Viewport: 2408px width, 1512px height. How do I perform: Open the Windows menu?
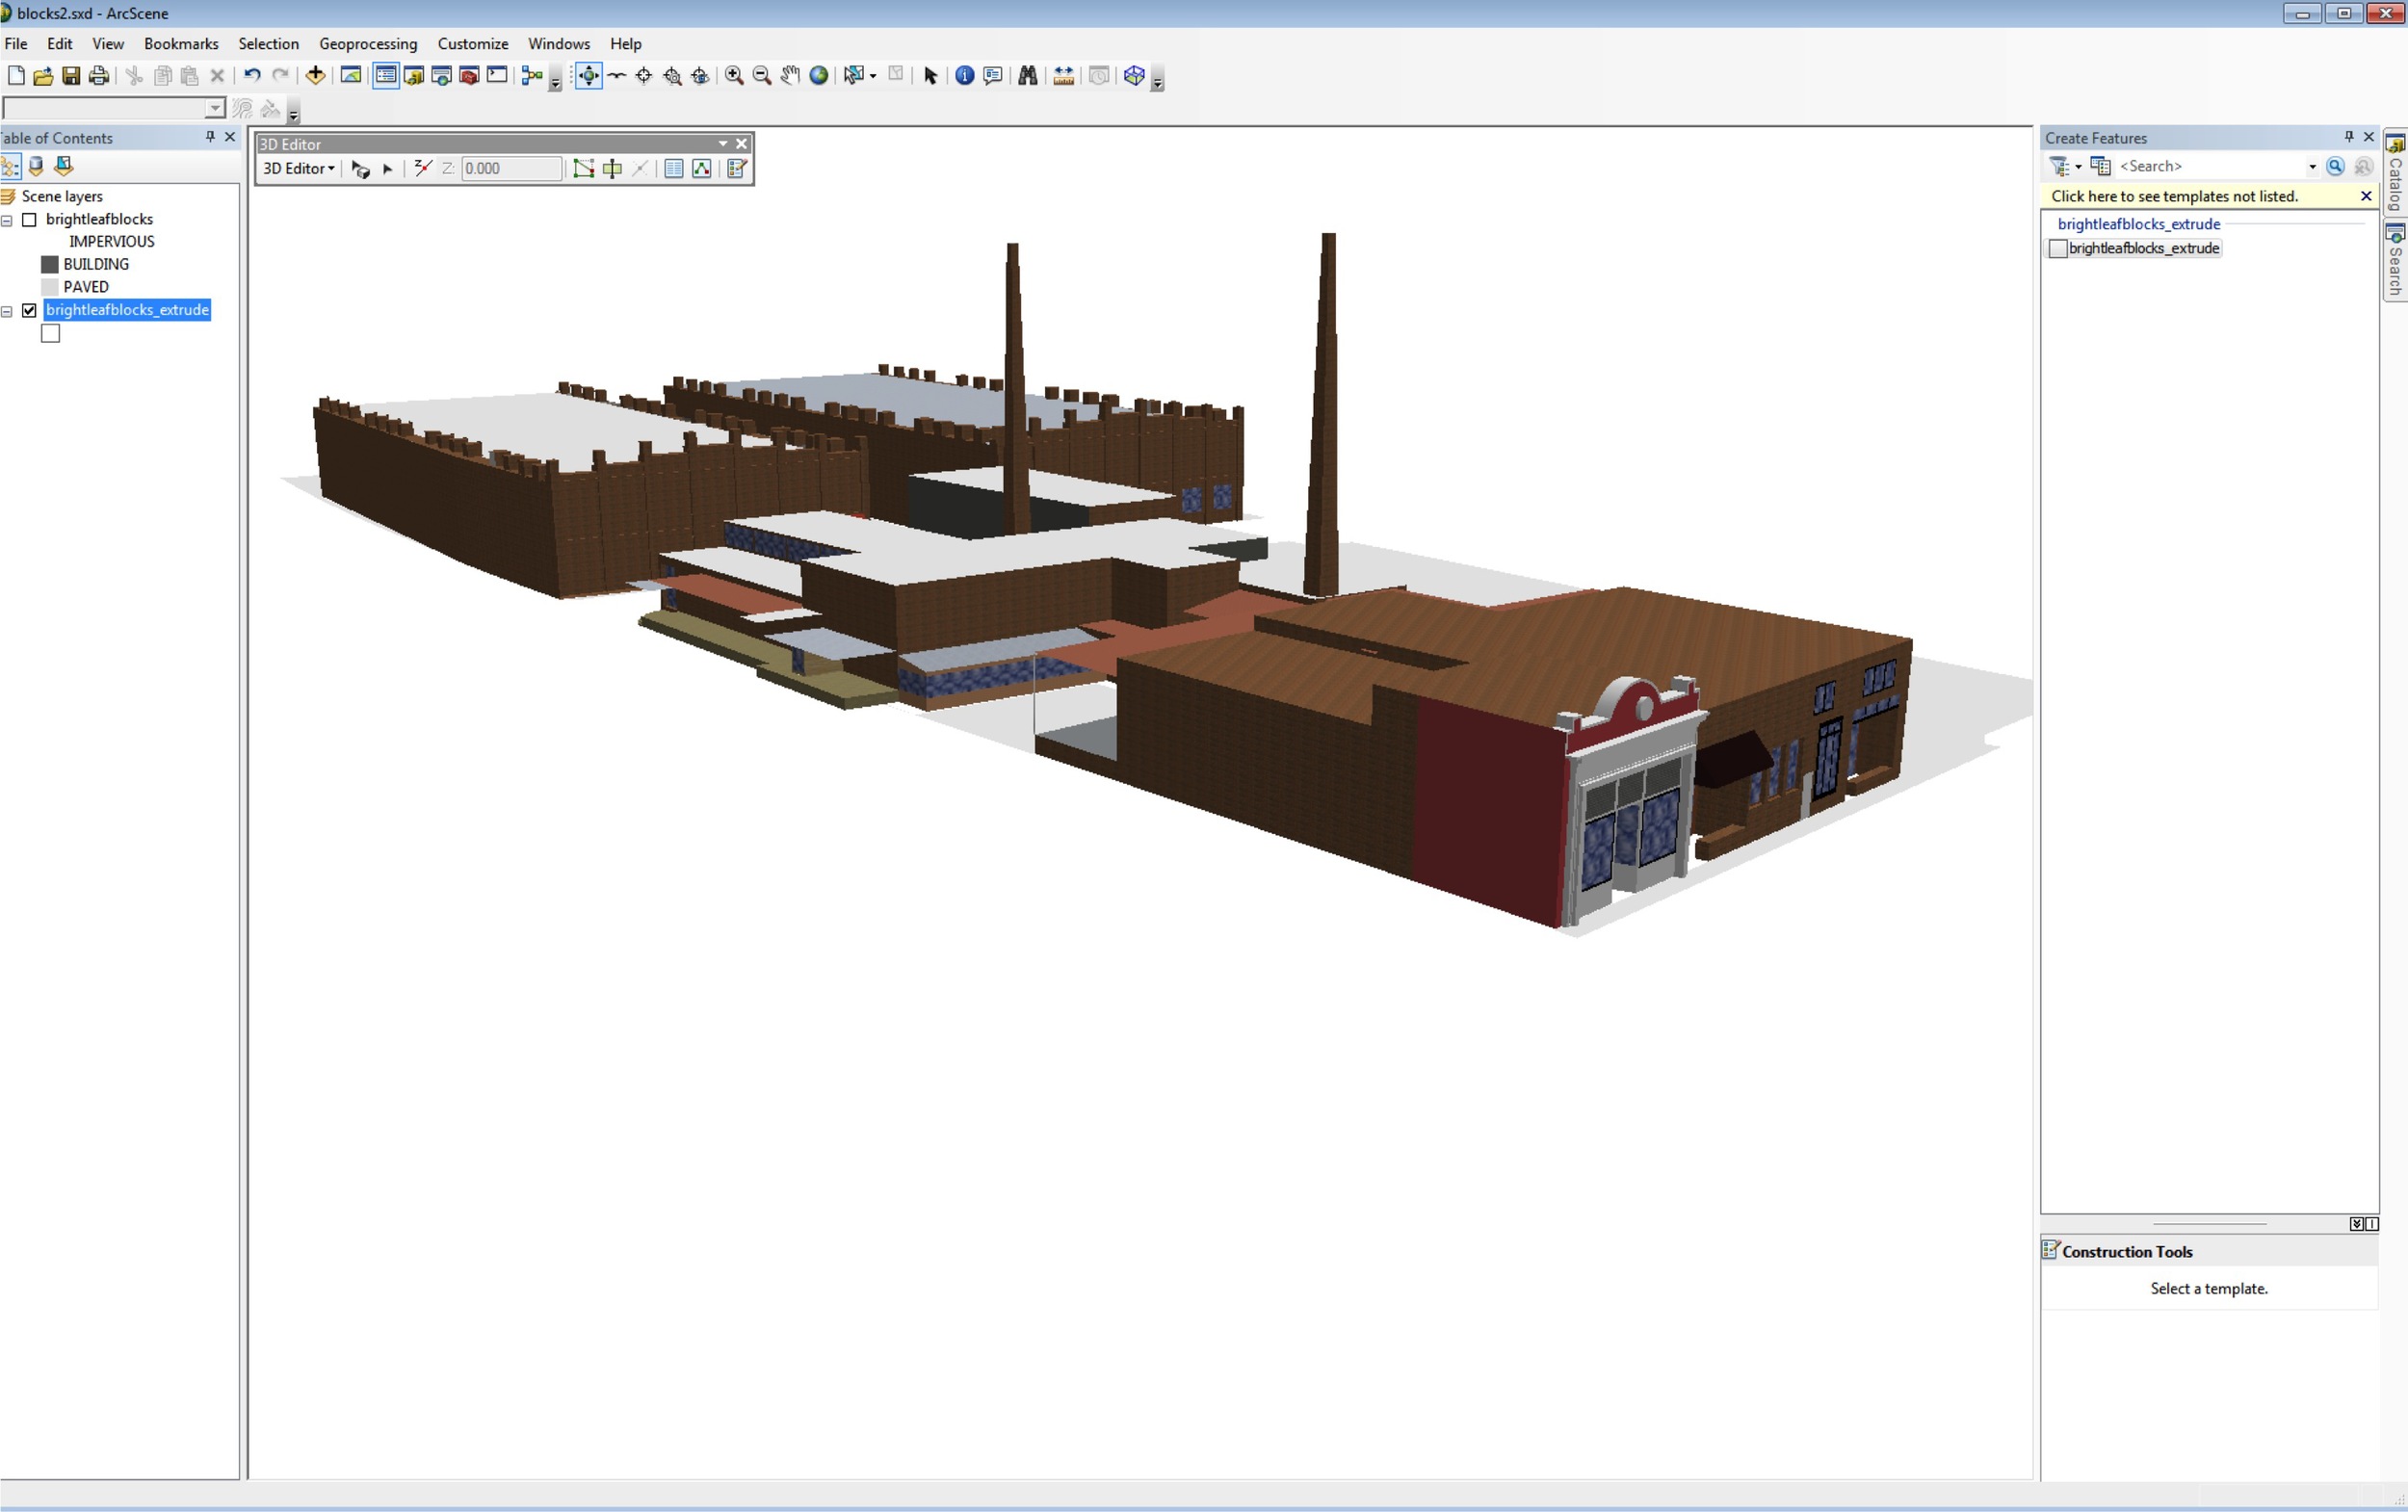[x=559, y=44]
